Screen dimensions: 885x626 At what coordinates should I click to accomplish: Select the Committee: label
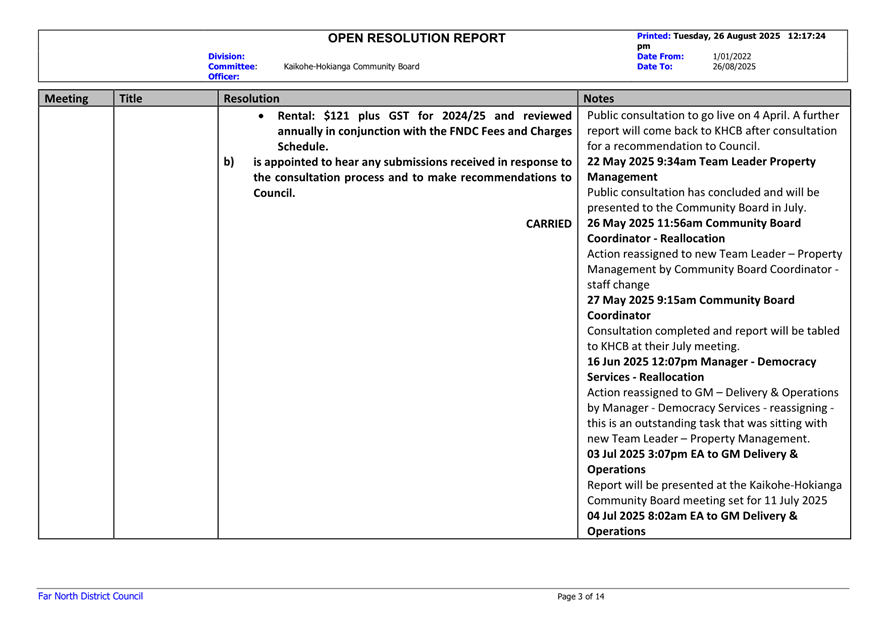[233, 67]
